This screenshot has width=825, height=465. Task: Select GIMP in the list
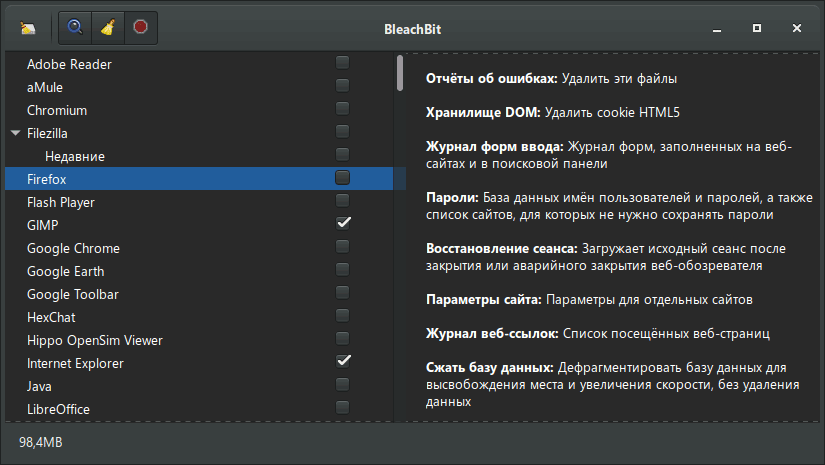pos(199,225)
